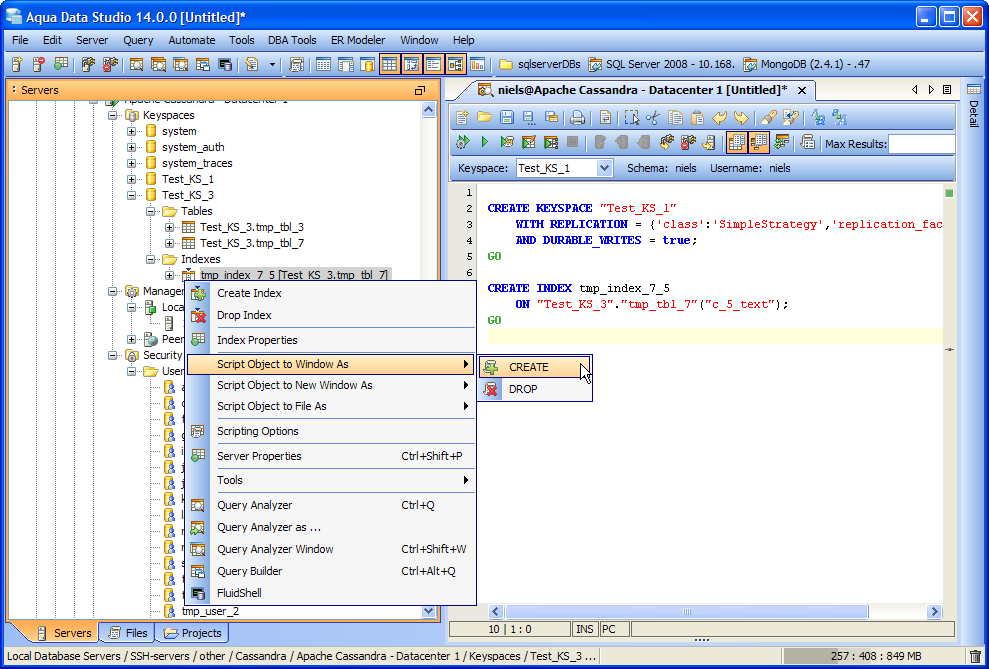Click the Register Server toolbar icon

(x=18, y=64)
